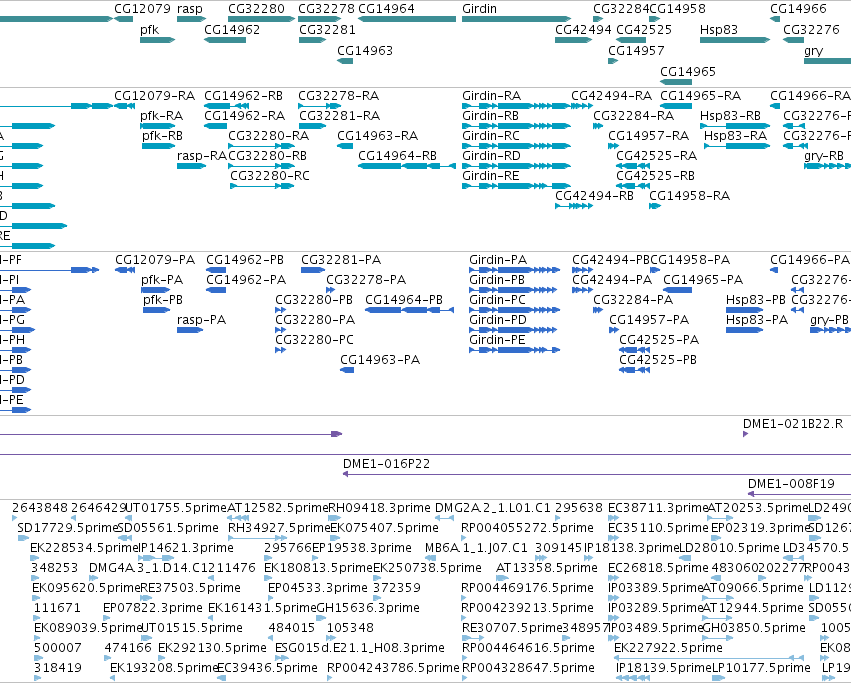
Task: Click EST DMG2A.2_1.L01.C1
Action: coord(444,518)
